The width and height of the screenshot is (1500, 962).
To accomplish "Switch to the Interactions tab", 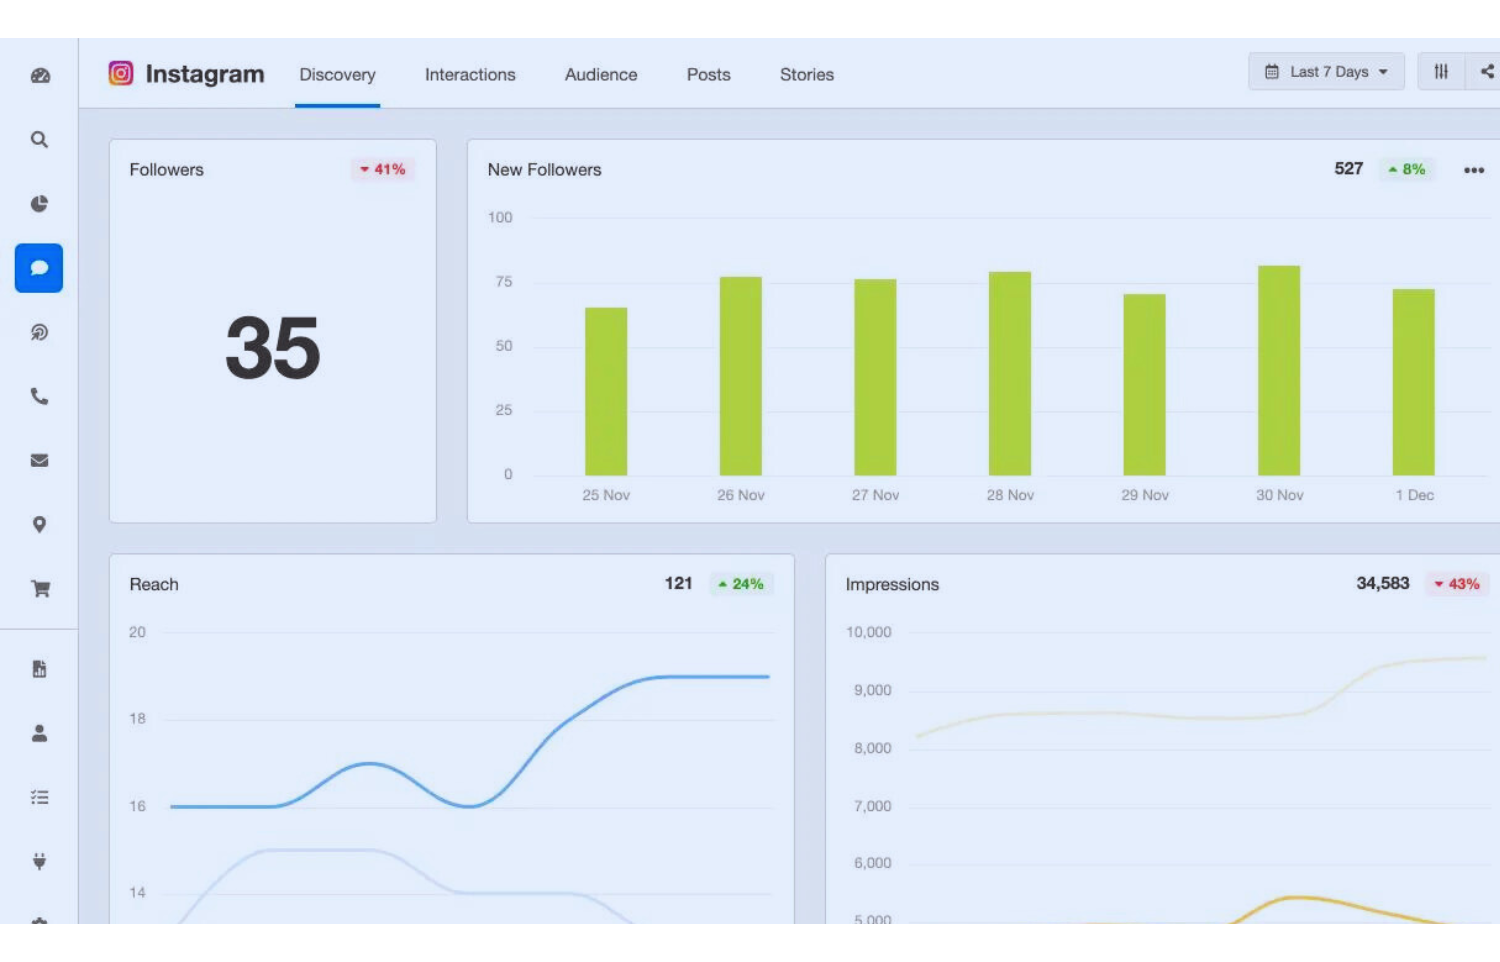I will 470,75.
